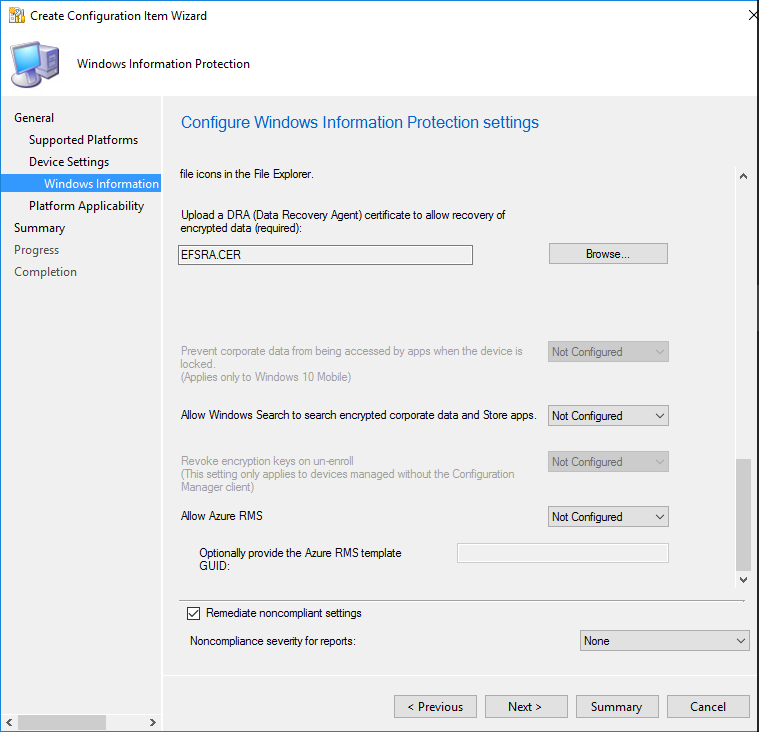
Task: Click the sidebar horizontal scrollbar left arrow
Action: (8, 722)
